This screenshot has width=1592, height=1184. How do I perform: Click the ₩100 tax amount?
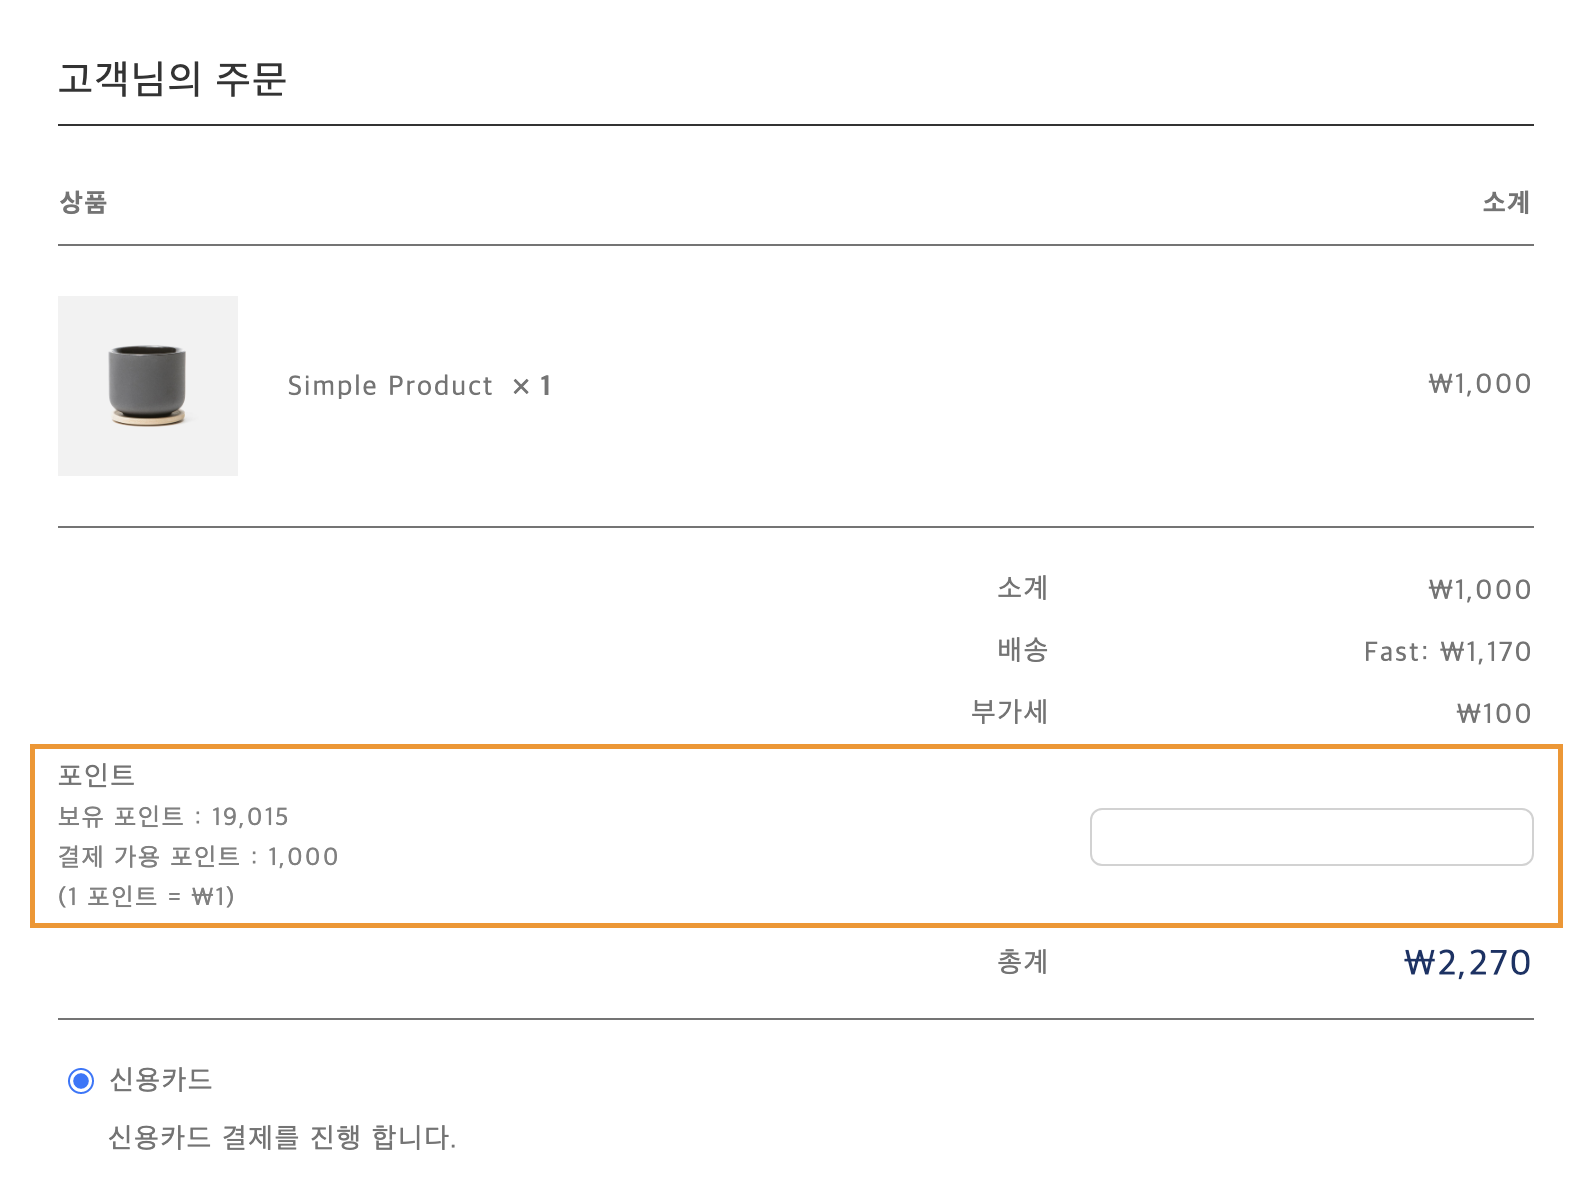pos(1493,714)
